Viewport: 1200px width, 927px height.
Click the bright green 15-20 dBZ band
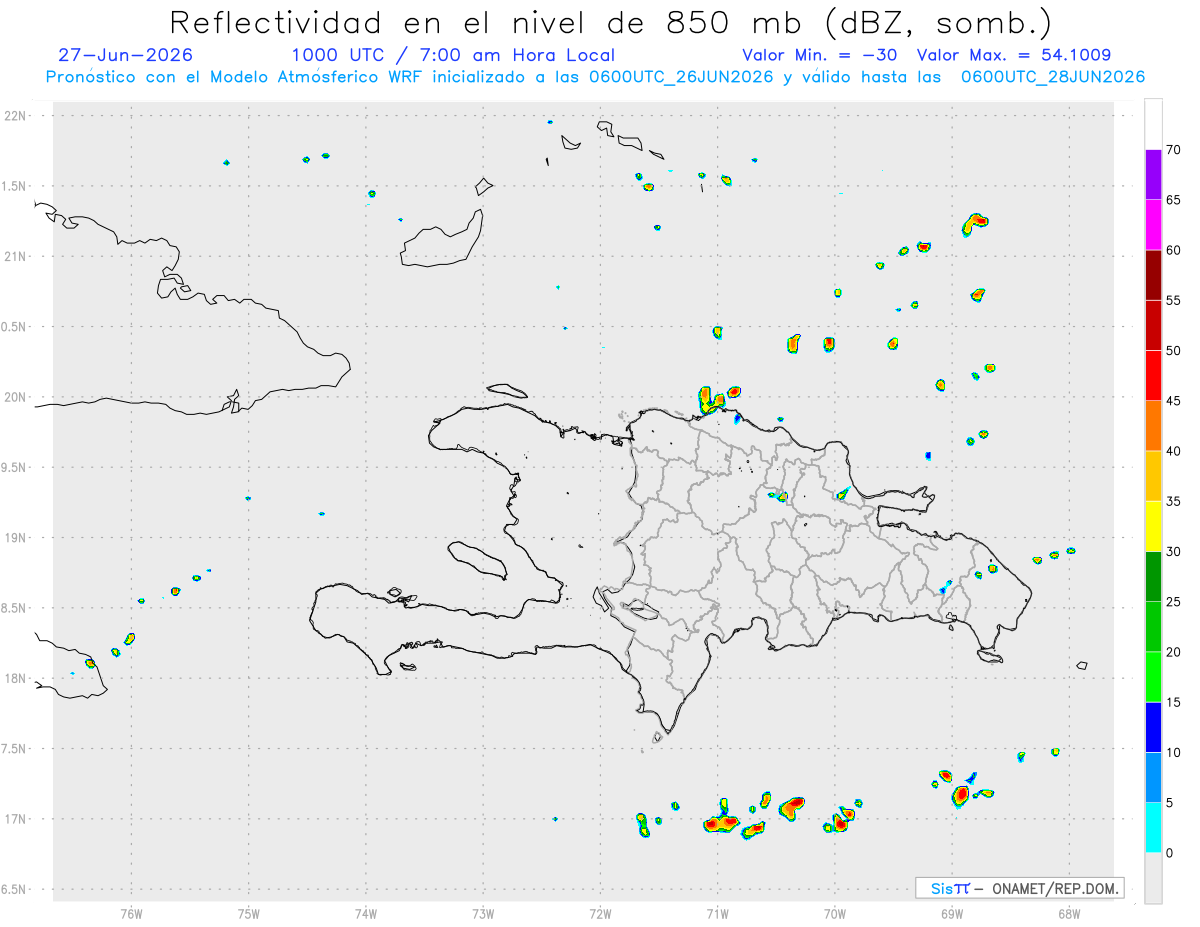(x=1153, y=677)
